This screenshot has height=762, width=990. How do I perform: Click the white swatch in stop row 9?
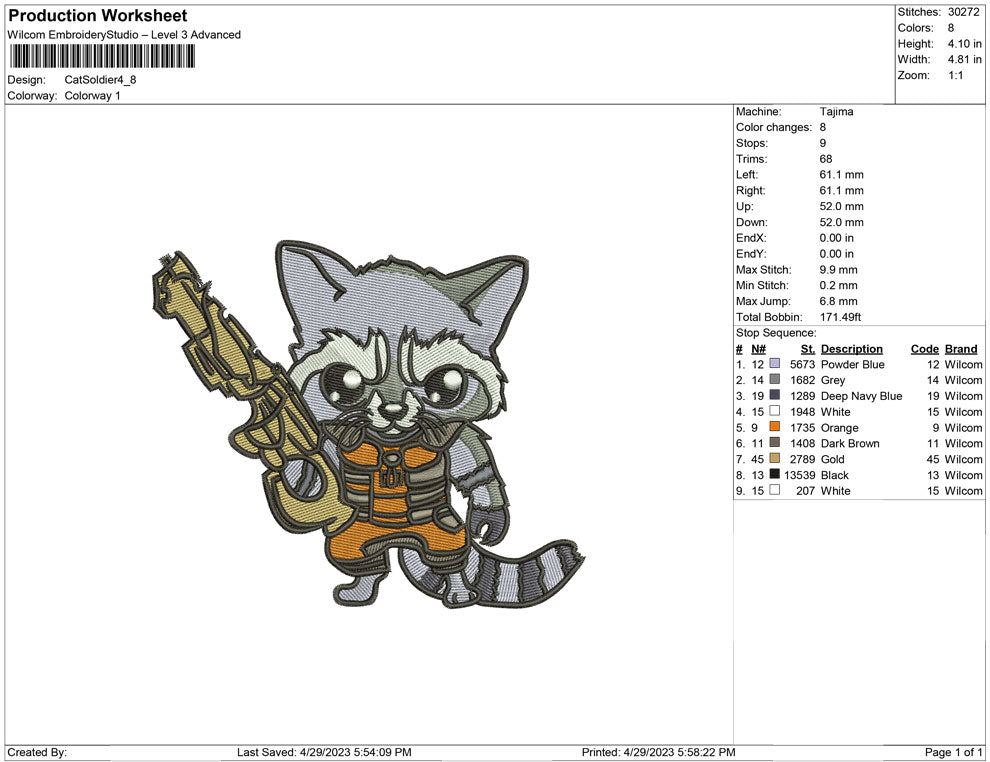point(775,490)
